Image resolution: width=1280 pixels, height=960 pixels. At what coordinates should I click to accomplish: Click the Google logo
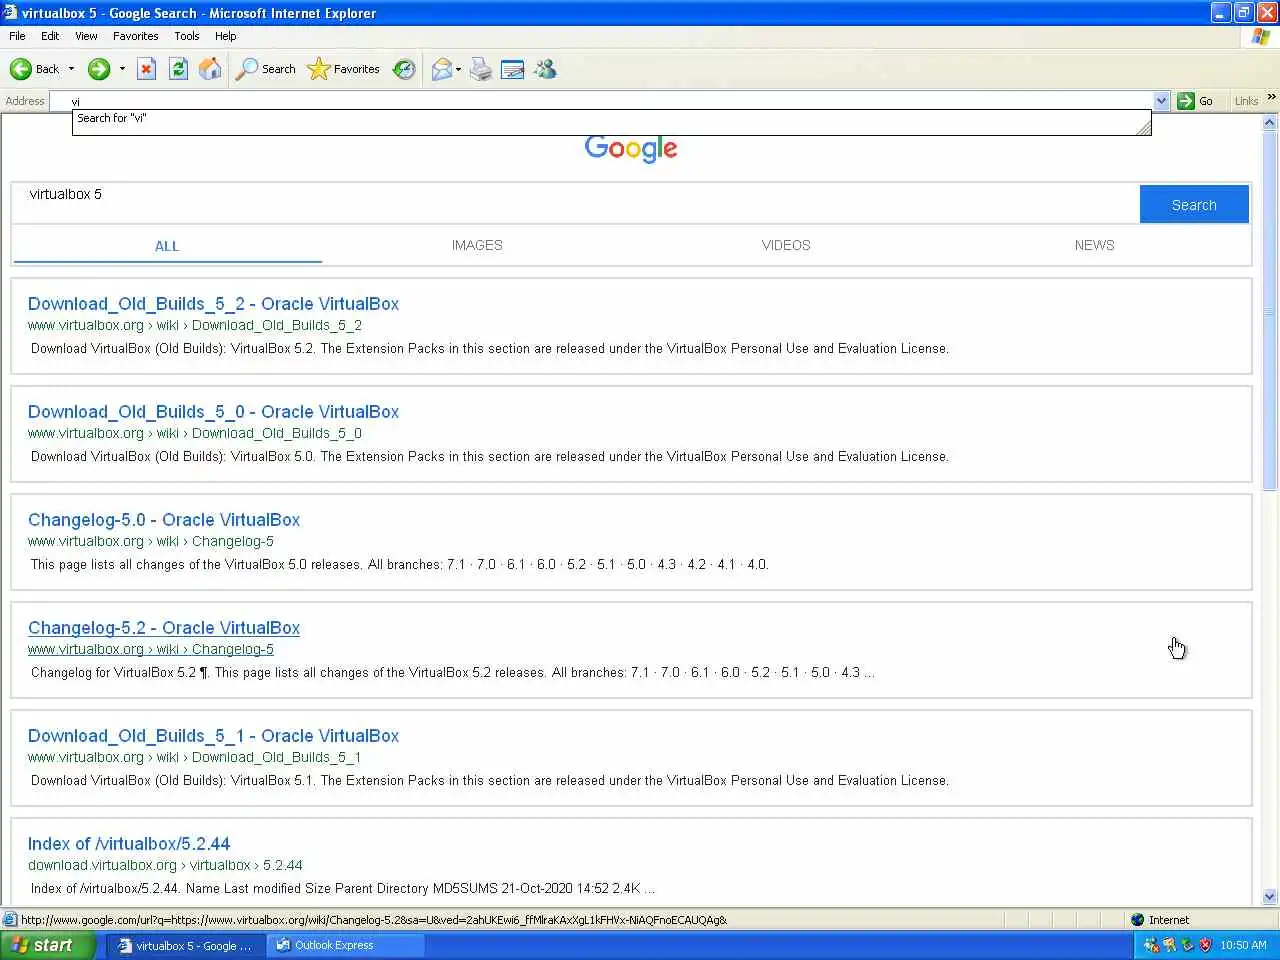point(631,148)
